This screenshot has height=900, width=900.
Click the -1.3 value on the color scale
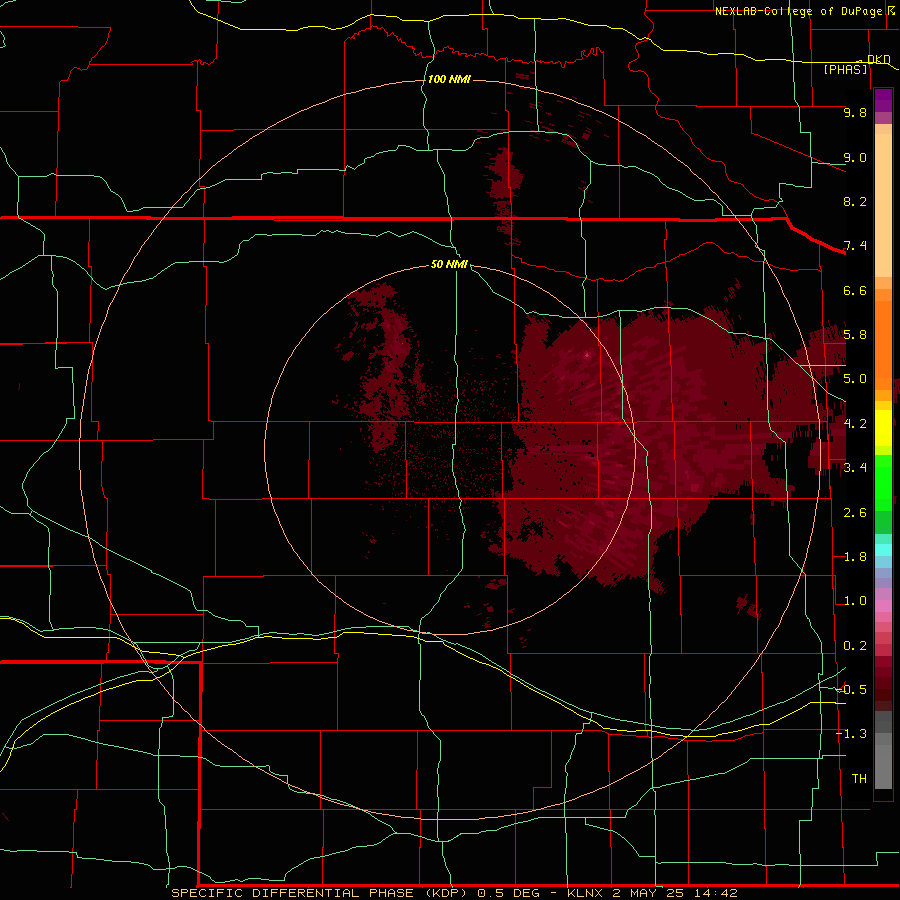pos(852,734)
